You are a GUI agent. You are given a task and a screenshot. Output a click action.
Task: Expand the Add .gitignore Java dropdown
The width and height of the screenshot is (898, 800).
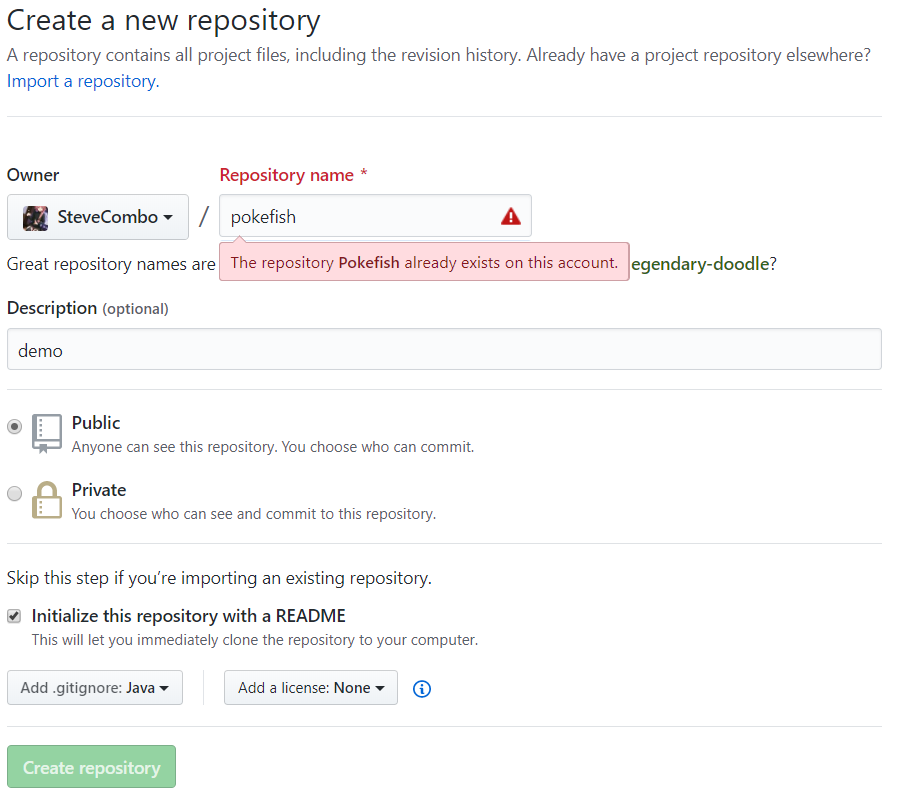click(x=95, y=688)
